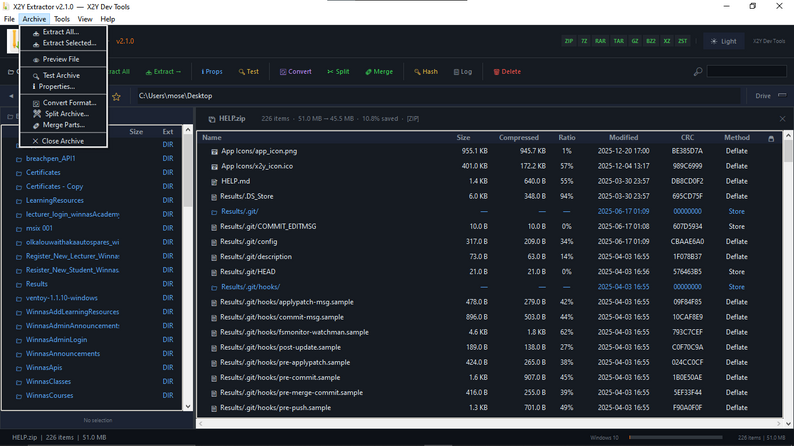
Task: Delete the selected item via toolbar
Action: pos(507,72)
